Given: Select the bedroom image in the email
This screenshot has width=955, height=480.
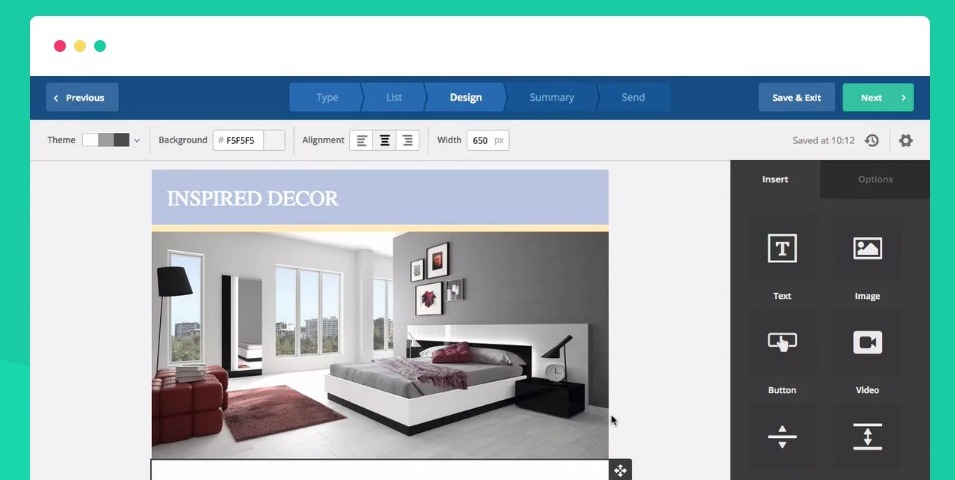Looking at the screenshot, I should click(x=380, y=345).
